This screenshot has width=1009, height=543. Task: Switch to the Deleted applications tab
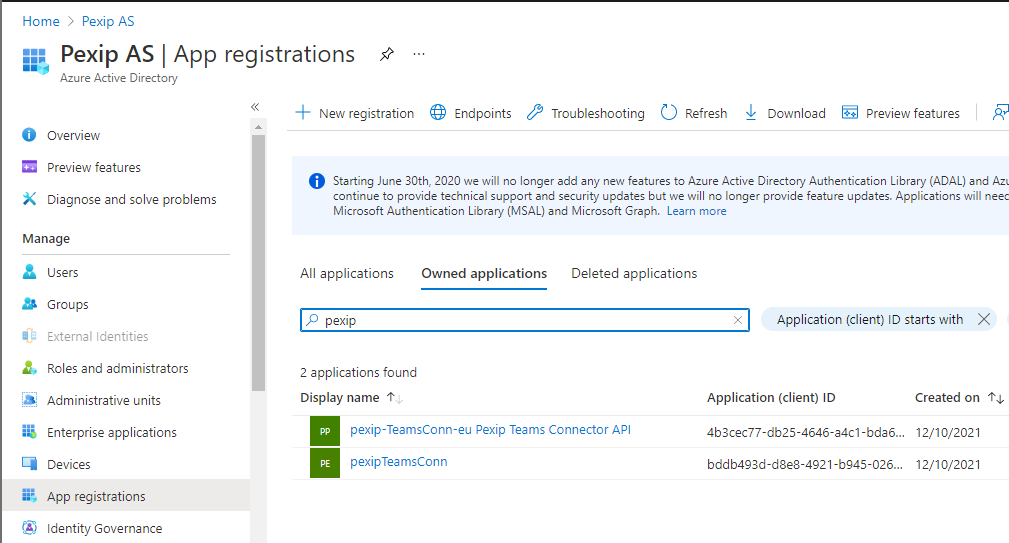pos(634,273)
